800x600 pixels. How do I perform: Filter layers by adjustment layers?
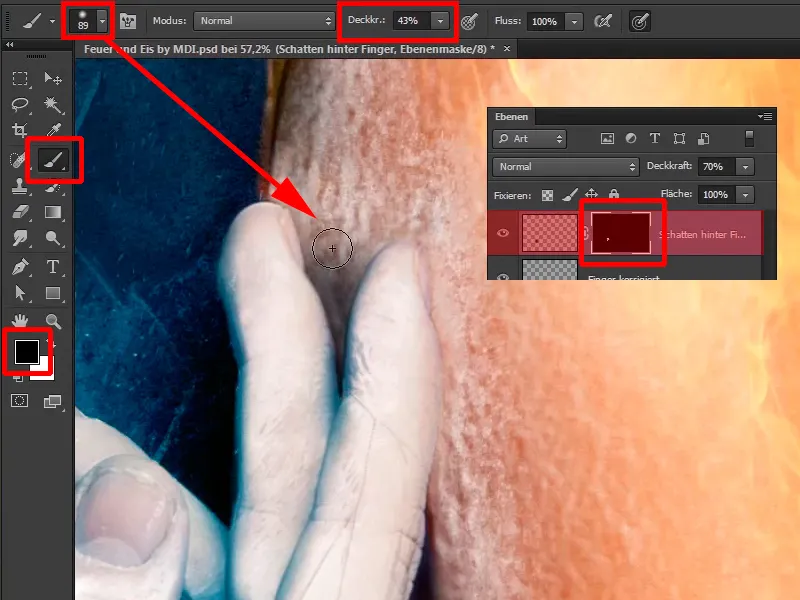(x=631, y=138)
